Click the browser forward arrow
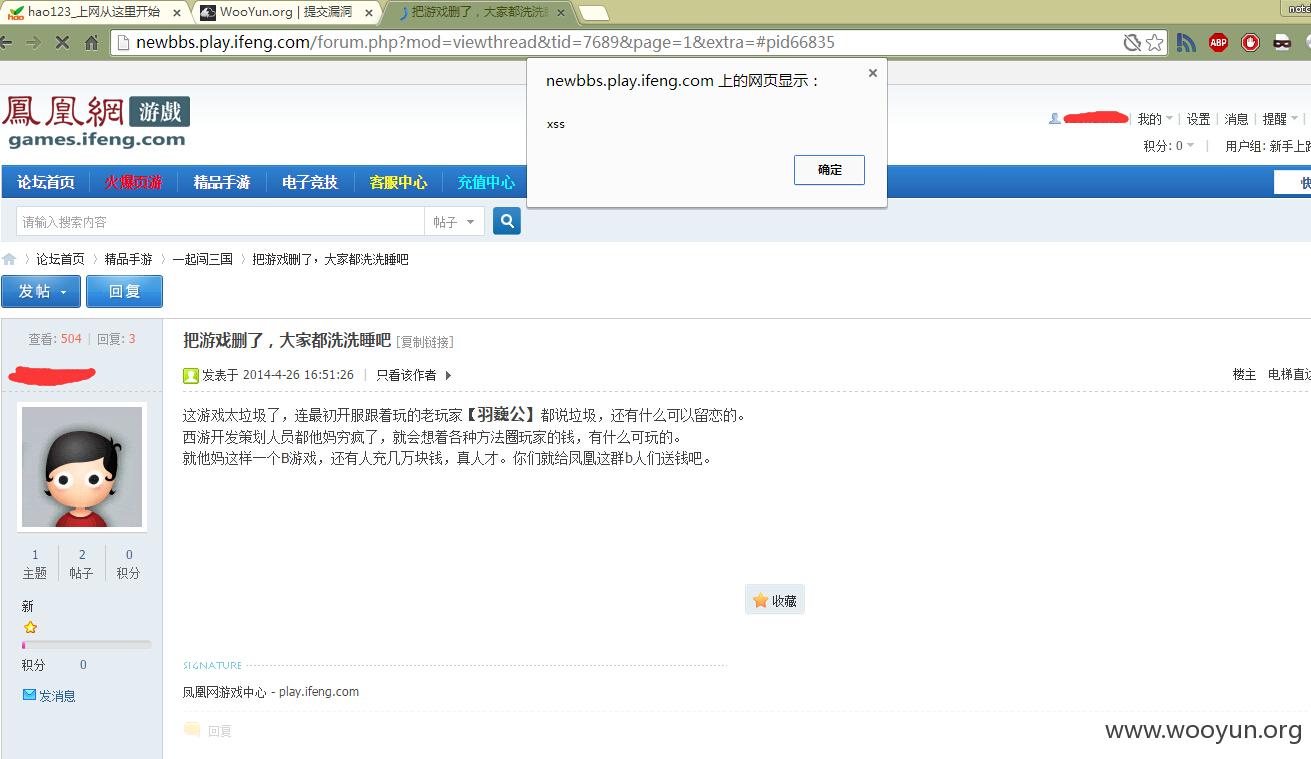 tap(34, 42)
